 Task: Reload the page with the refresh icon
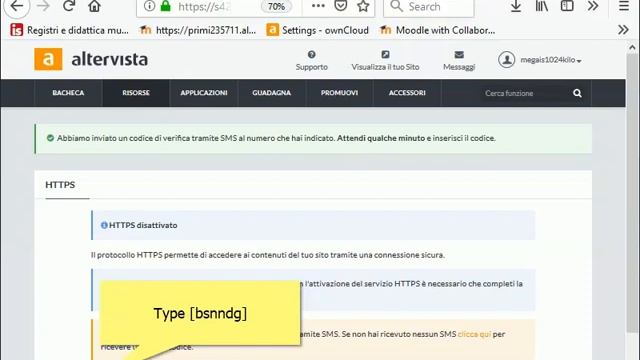69,6
